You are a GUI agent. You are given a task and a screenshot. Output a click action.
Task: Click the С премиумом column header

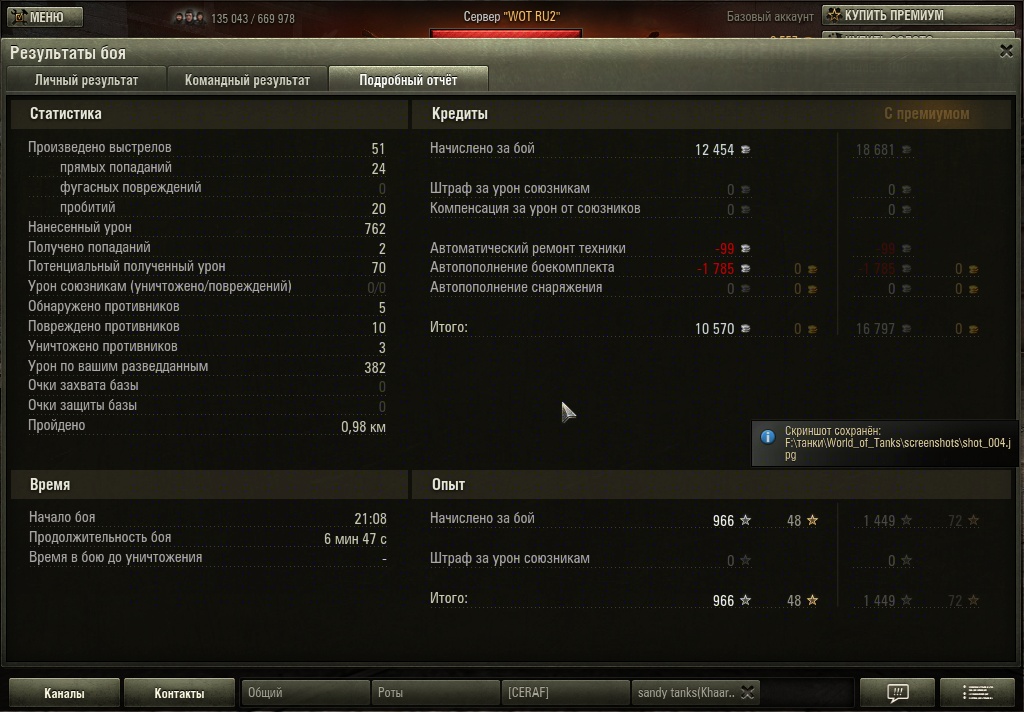coord(926,114)
